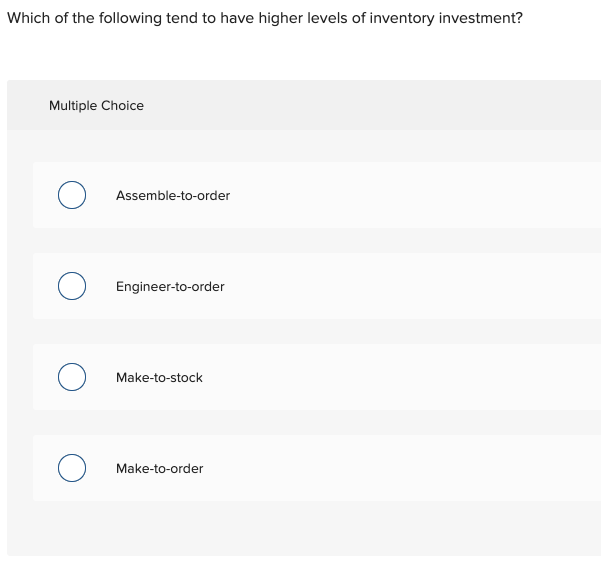The image size is (601, 574).
Task: Click the Make-to-order answer text
Action: pos(159,468)
